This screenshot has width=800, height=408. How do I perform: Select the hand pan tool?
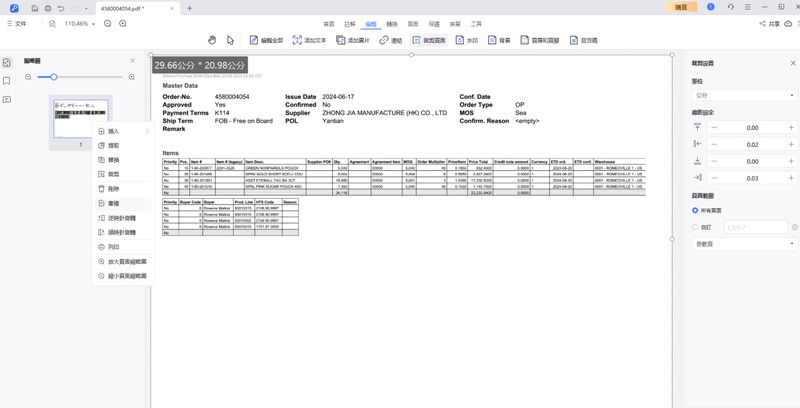pos(212,40)
